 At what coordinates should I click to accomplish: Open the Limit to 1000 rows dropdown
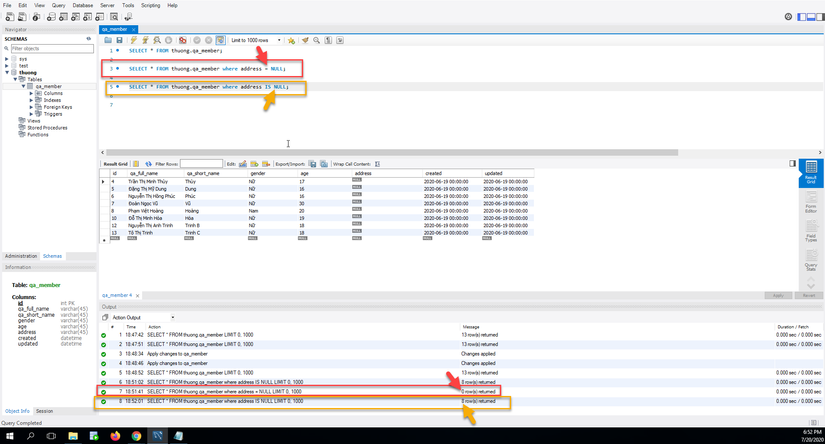pos(256,41)
